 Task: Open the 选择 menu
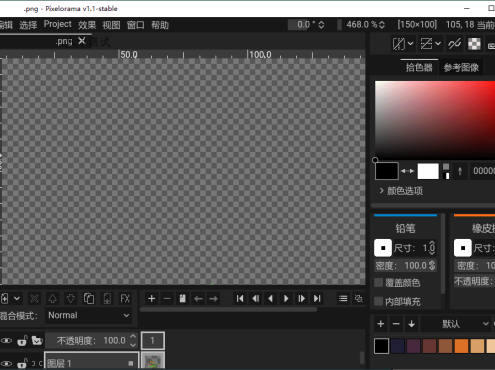[x=28, y=25]
